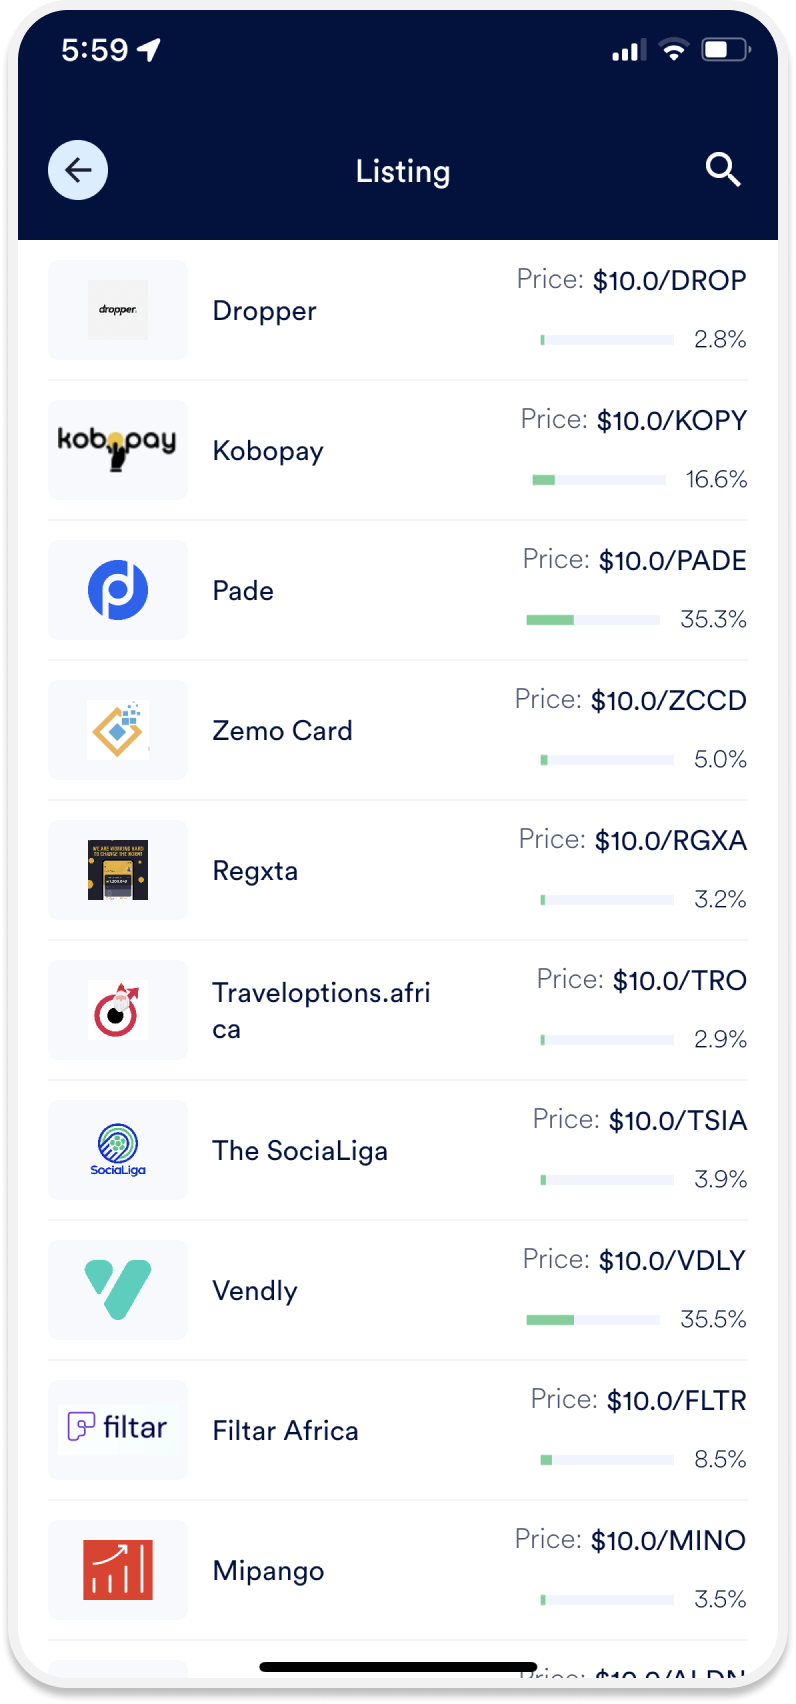
Task: Tap the Filtar Africa listing name
Action: tap(285, 1431)
